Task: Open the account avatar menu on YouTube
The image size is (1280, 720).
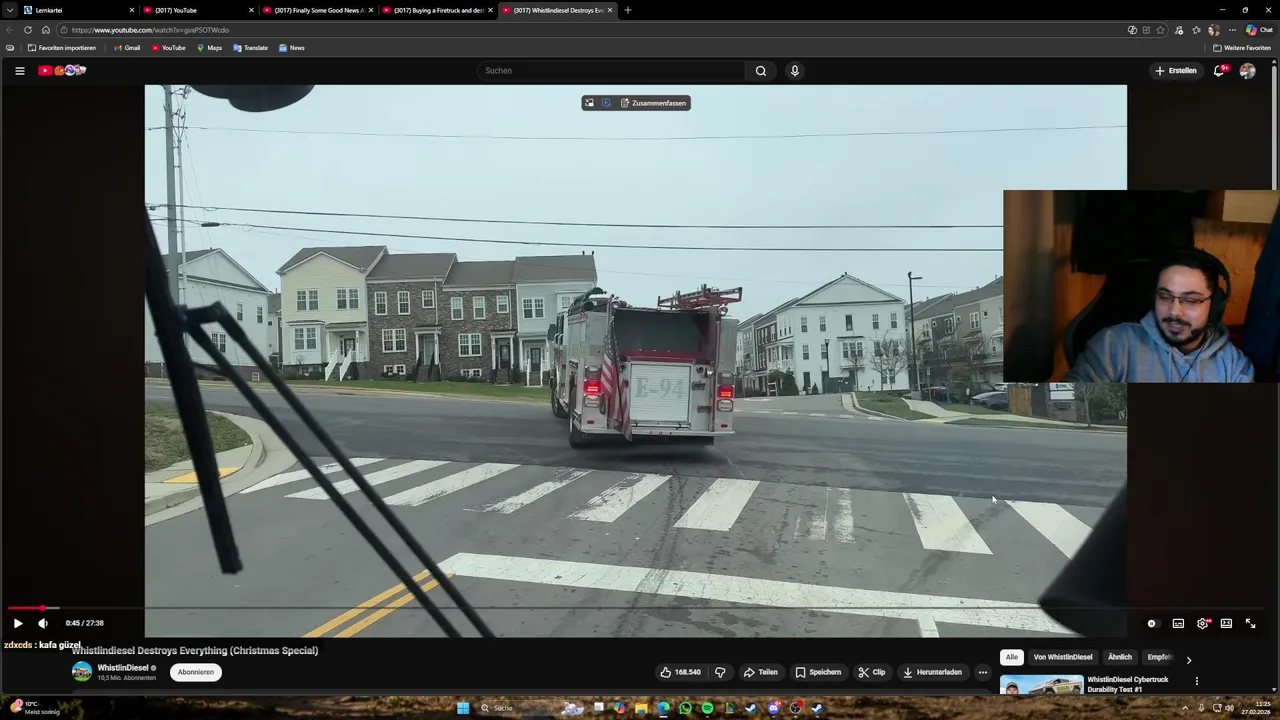Action: tap(1247, 70)
